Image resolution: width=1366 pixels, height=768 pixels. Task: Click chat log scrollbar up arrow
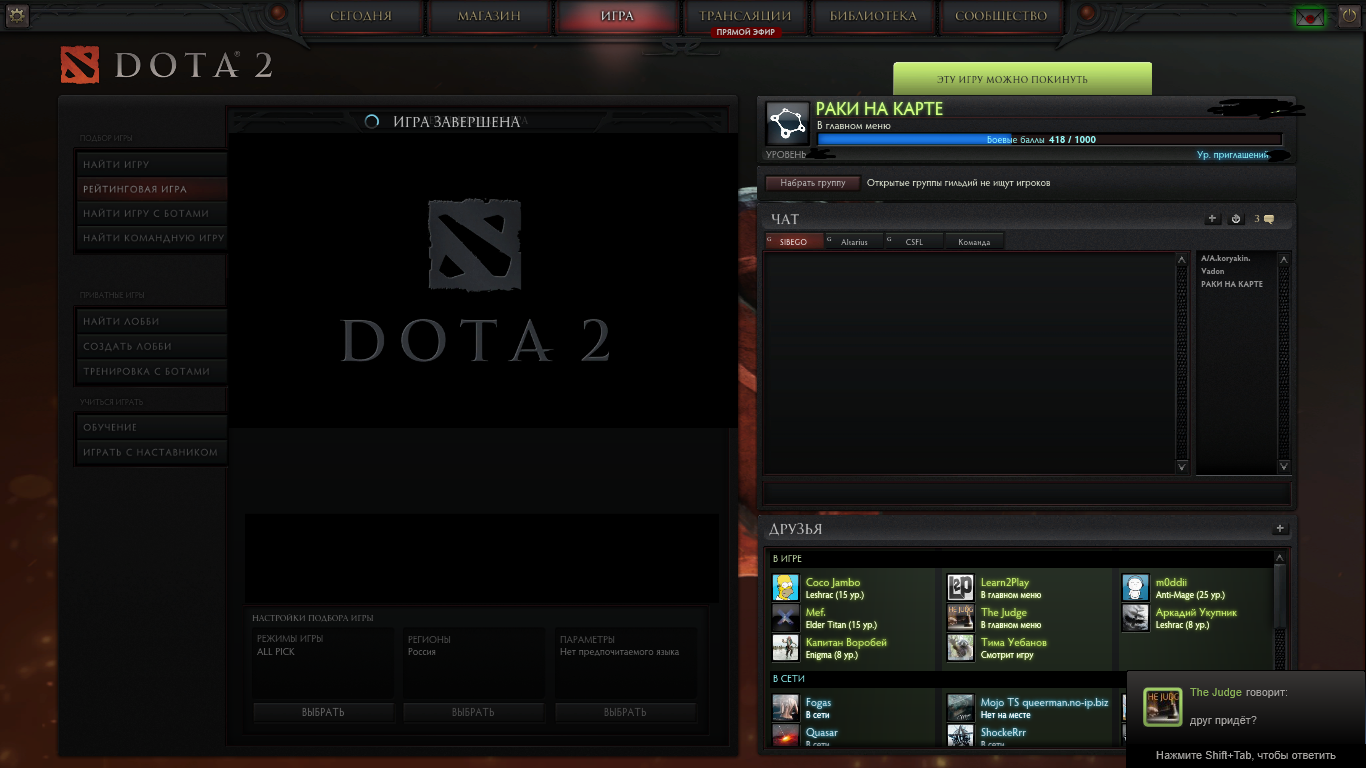pos(1182,259)
